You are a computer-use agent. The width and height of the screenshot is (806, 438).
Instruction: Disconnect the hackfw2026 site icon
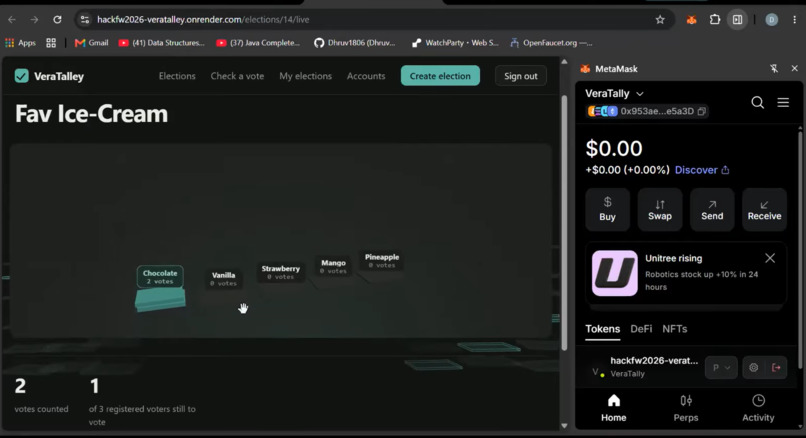pos(776,368)
